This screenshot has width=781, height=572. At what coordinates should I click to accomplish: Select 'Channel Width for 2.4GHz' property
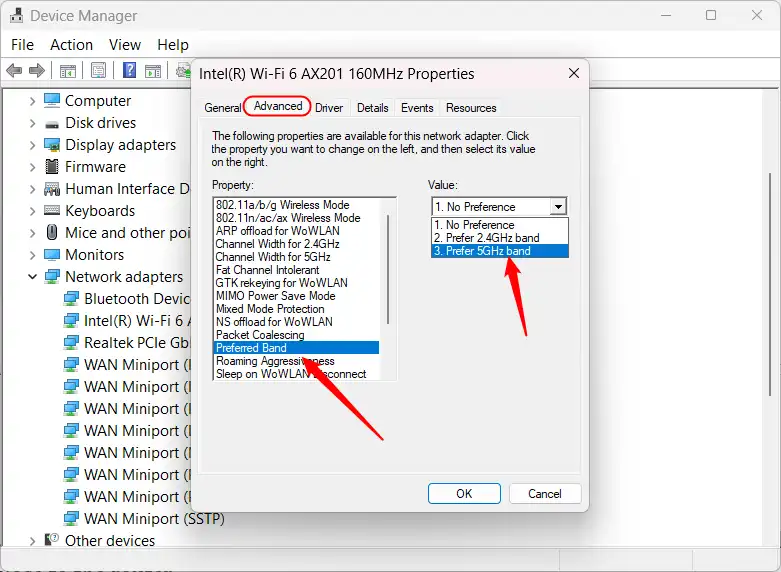[297, 244]
